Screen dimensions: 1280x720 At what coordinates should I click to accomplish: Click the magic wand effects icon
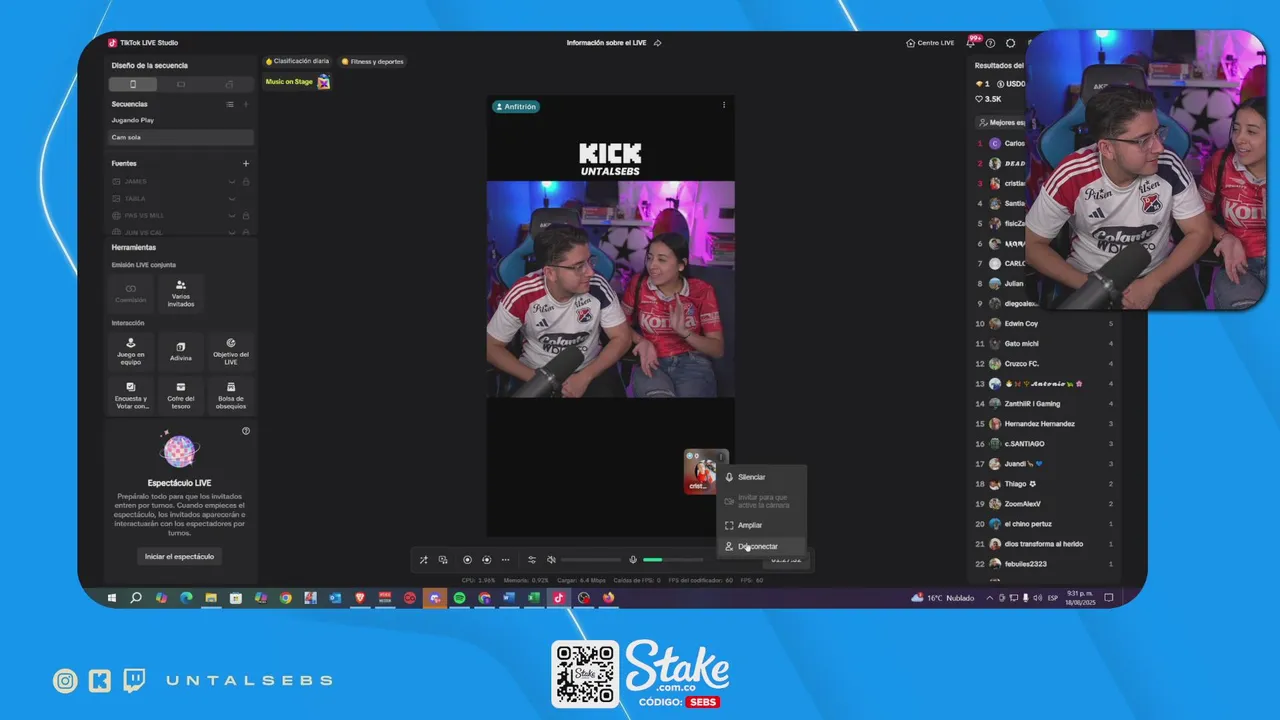click(x=423, y=560)
